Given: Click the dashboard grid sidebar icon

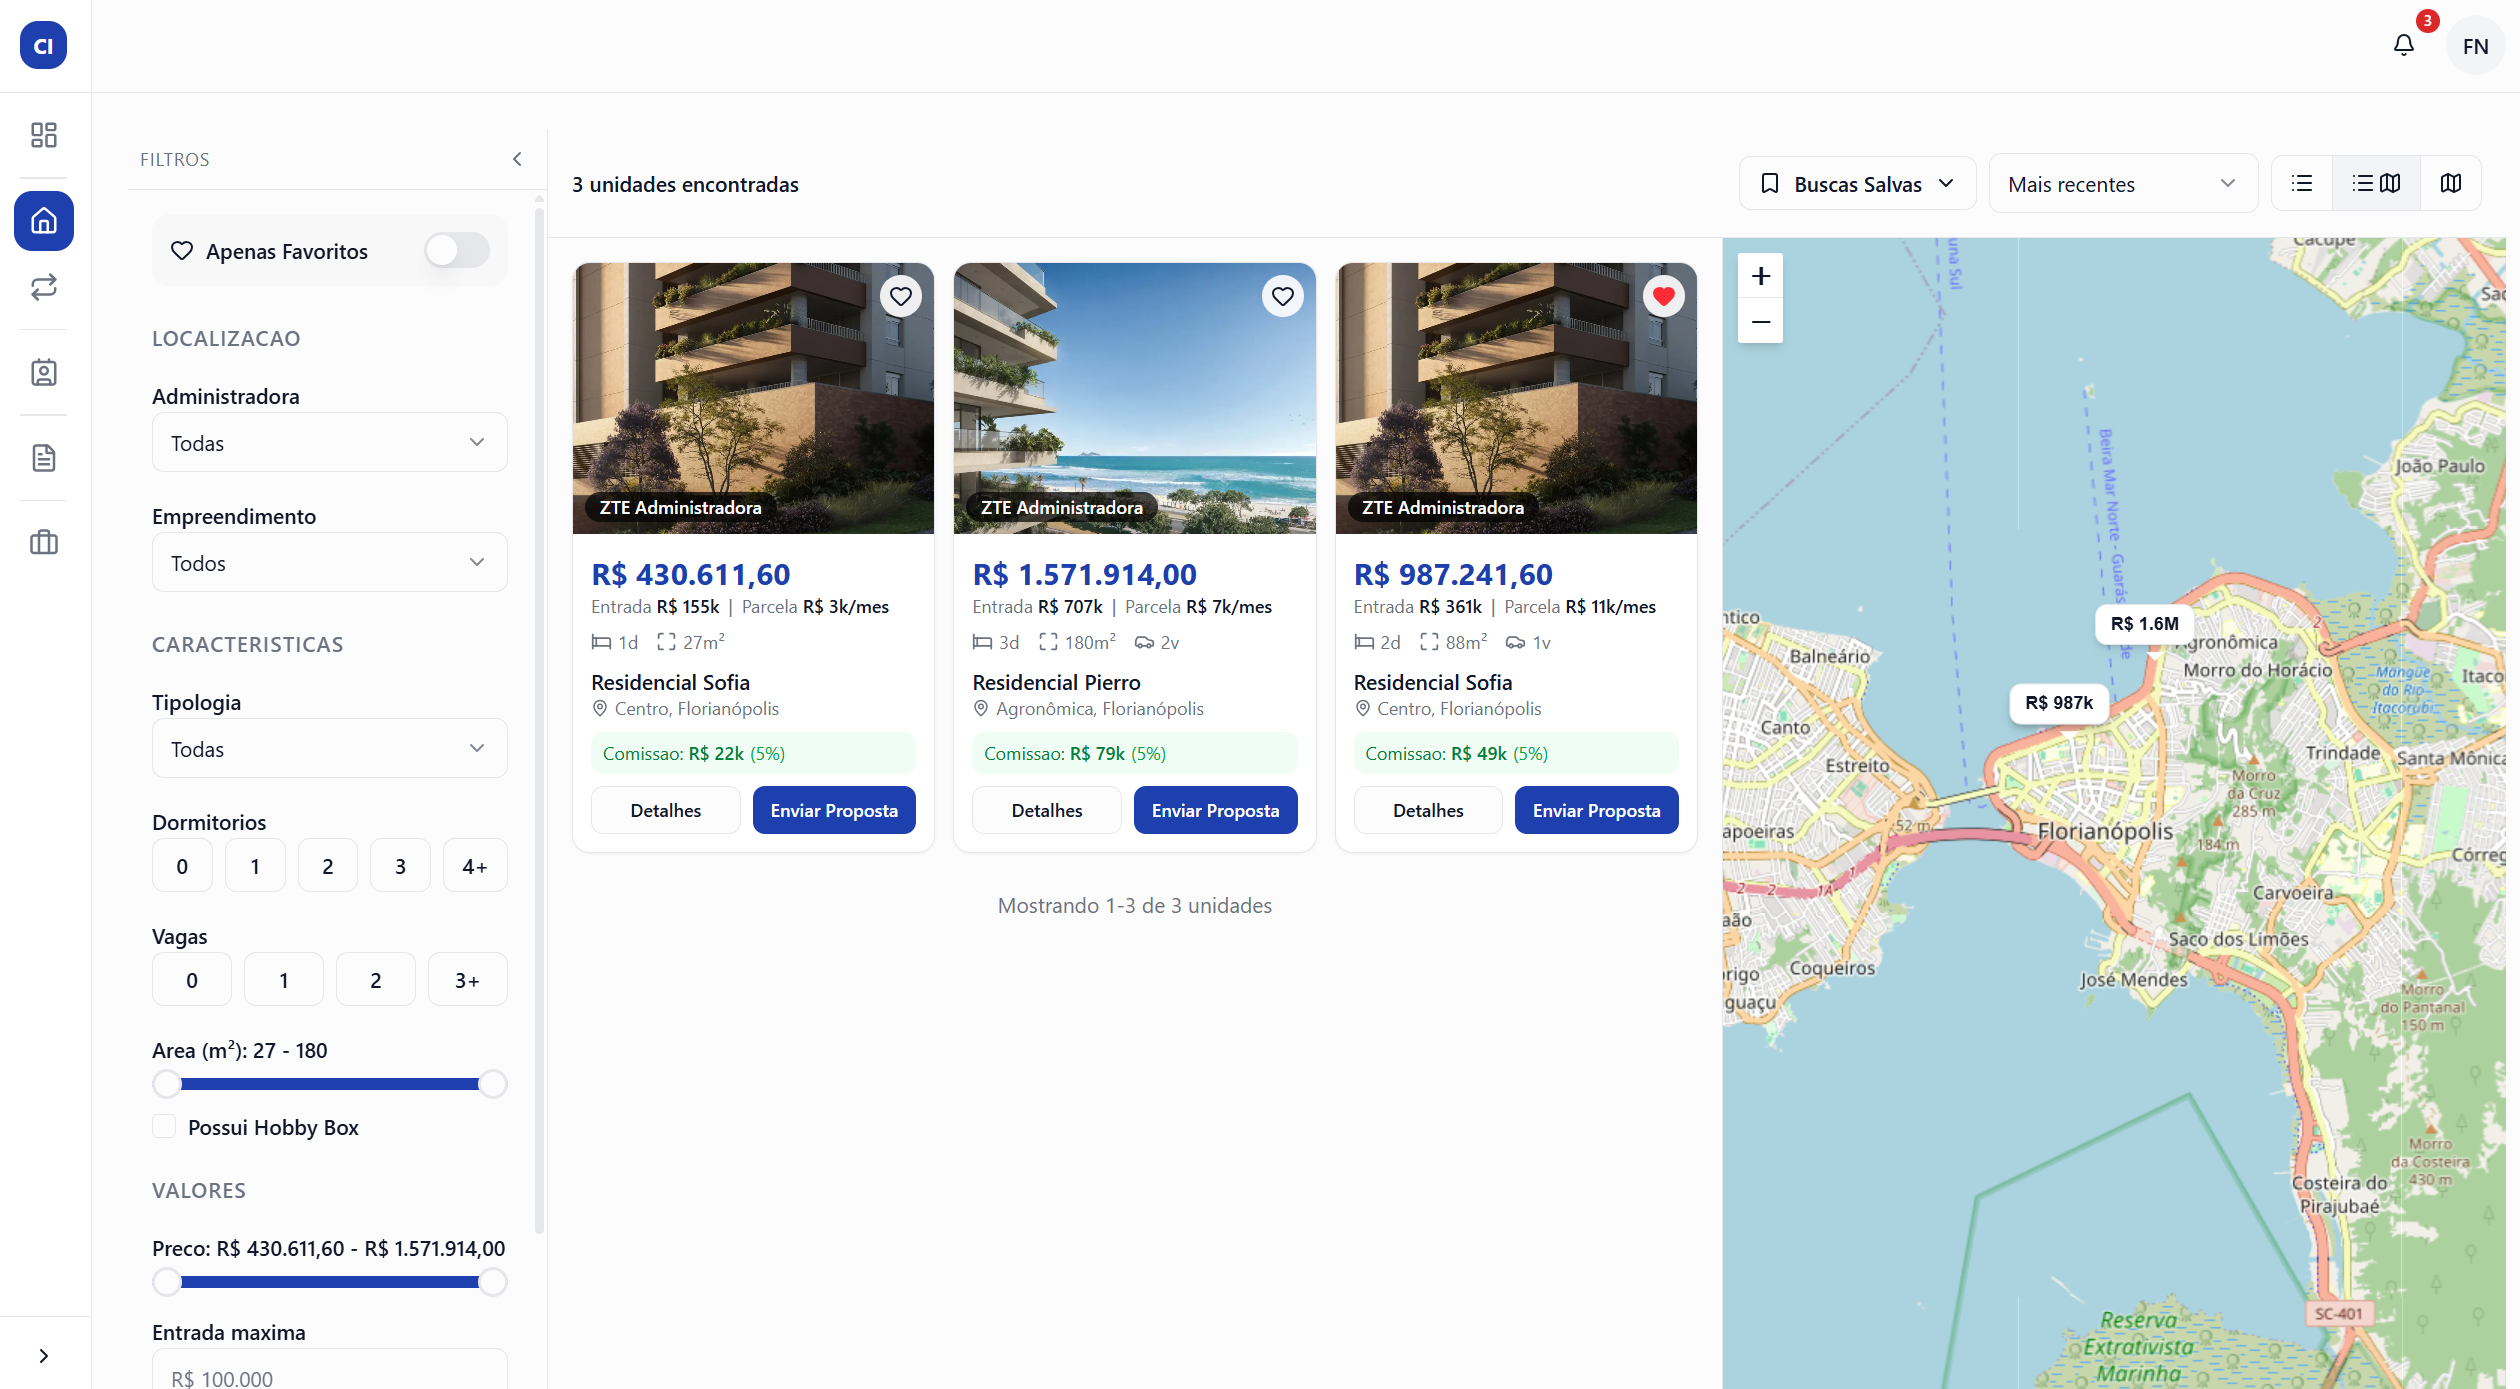Looking at the screenshot, I should coord(44,135).
